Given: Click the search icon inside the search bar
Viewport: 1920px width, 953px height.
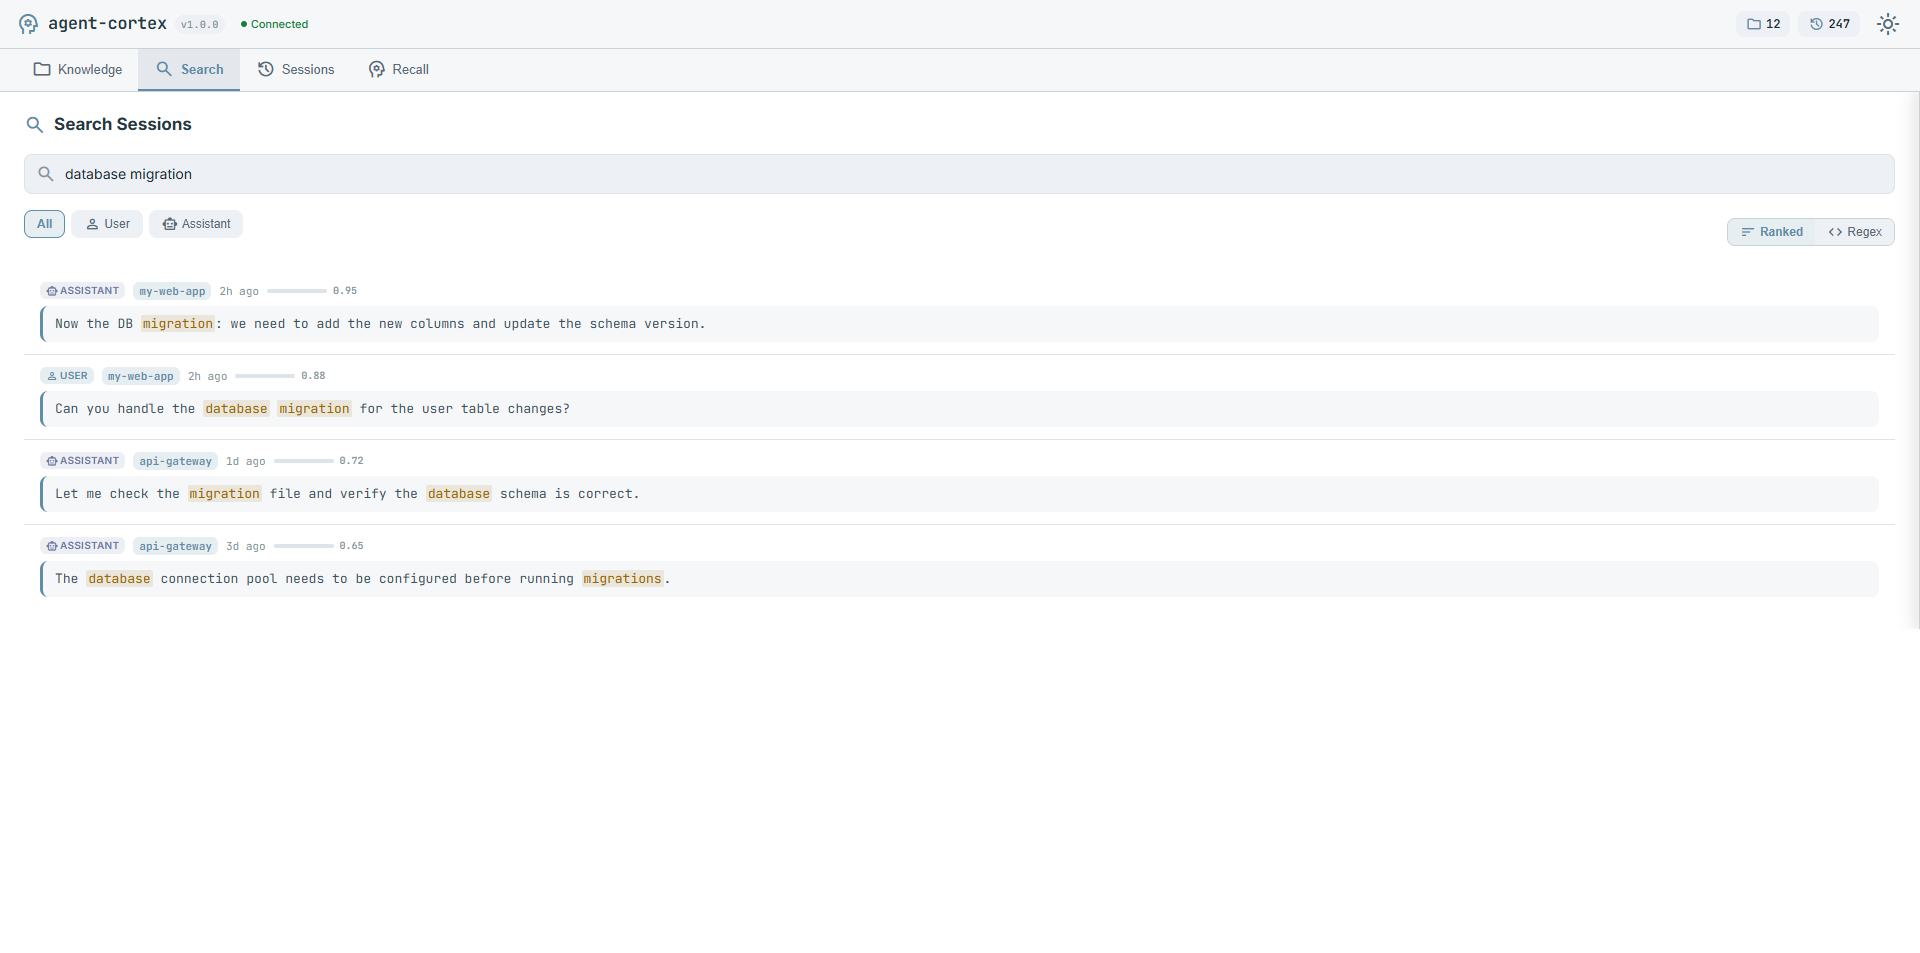Looking at the screenshot, I should click(x=45, y=173).
